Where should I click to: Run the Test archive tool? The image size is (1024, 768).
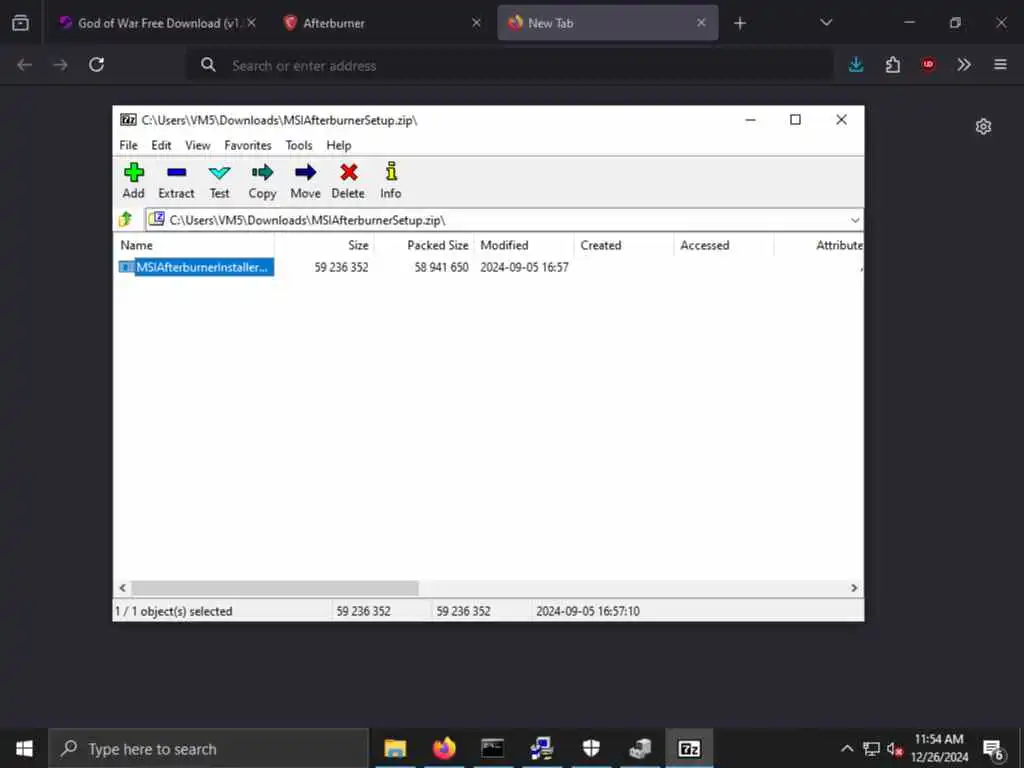[219, 180]
